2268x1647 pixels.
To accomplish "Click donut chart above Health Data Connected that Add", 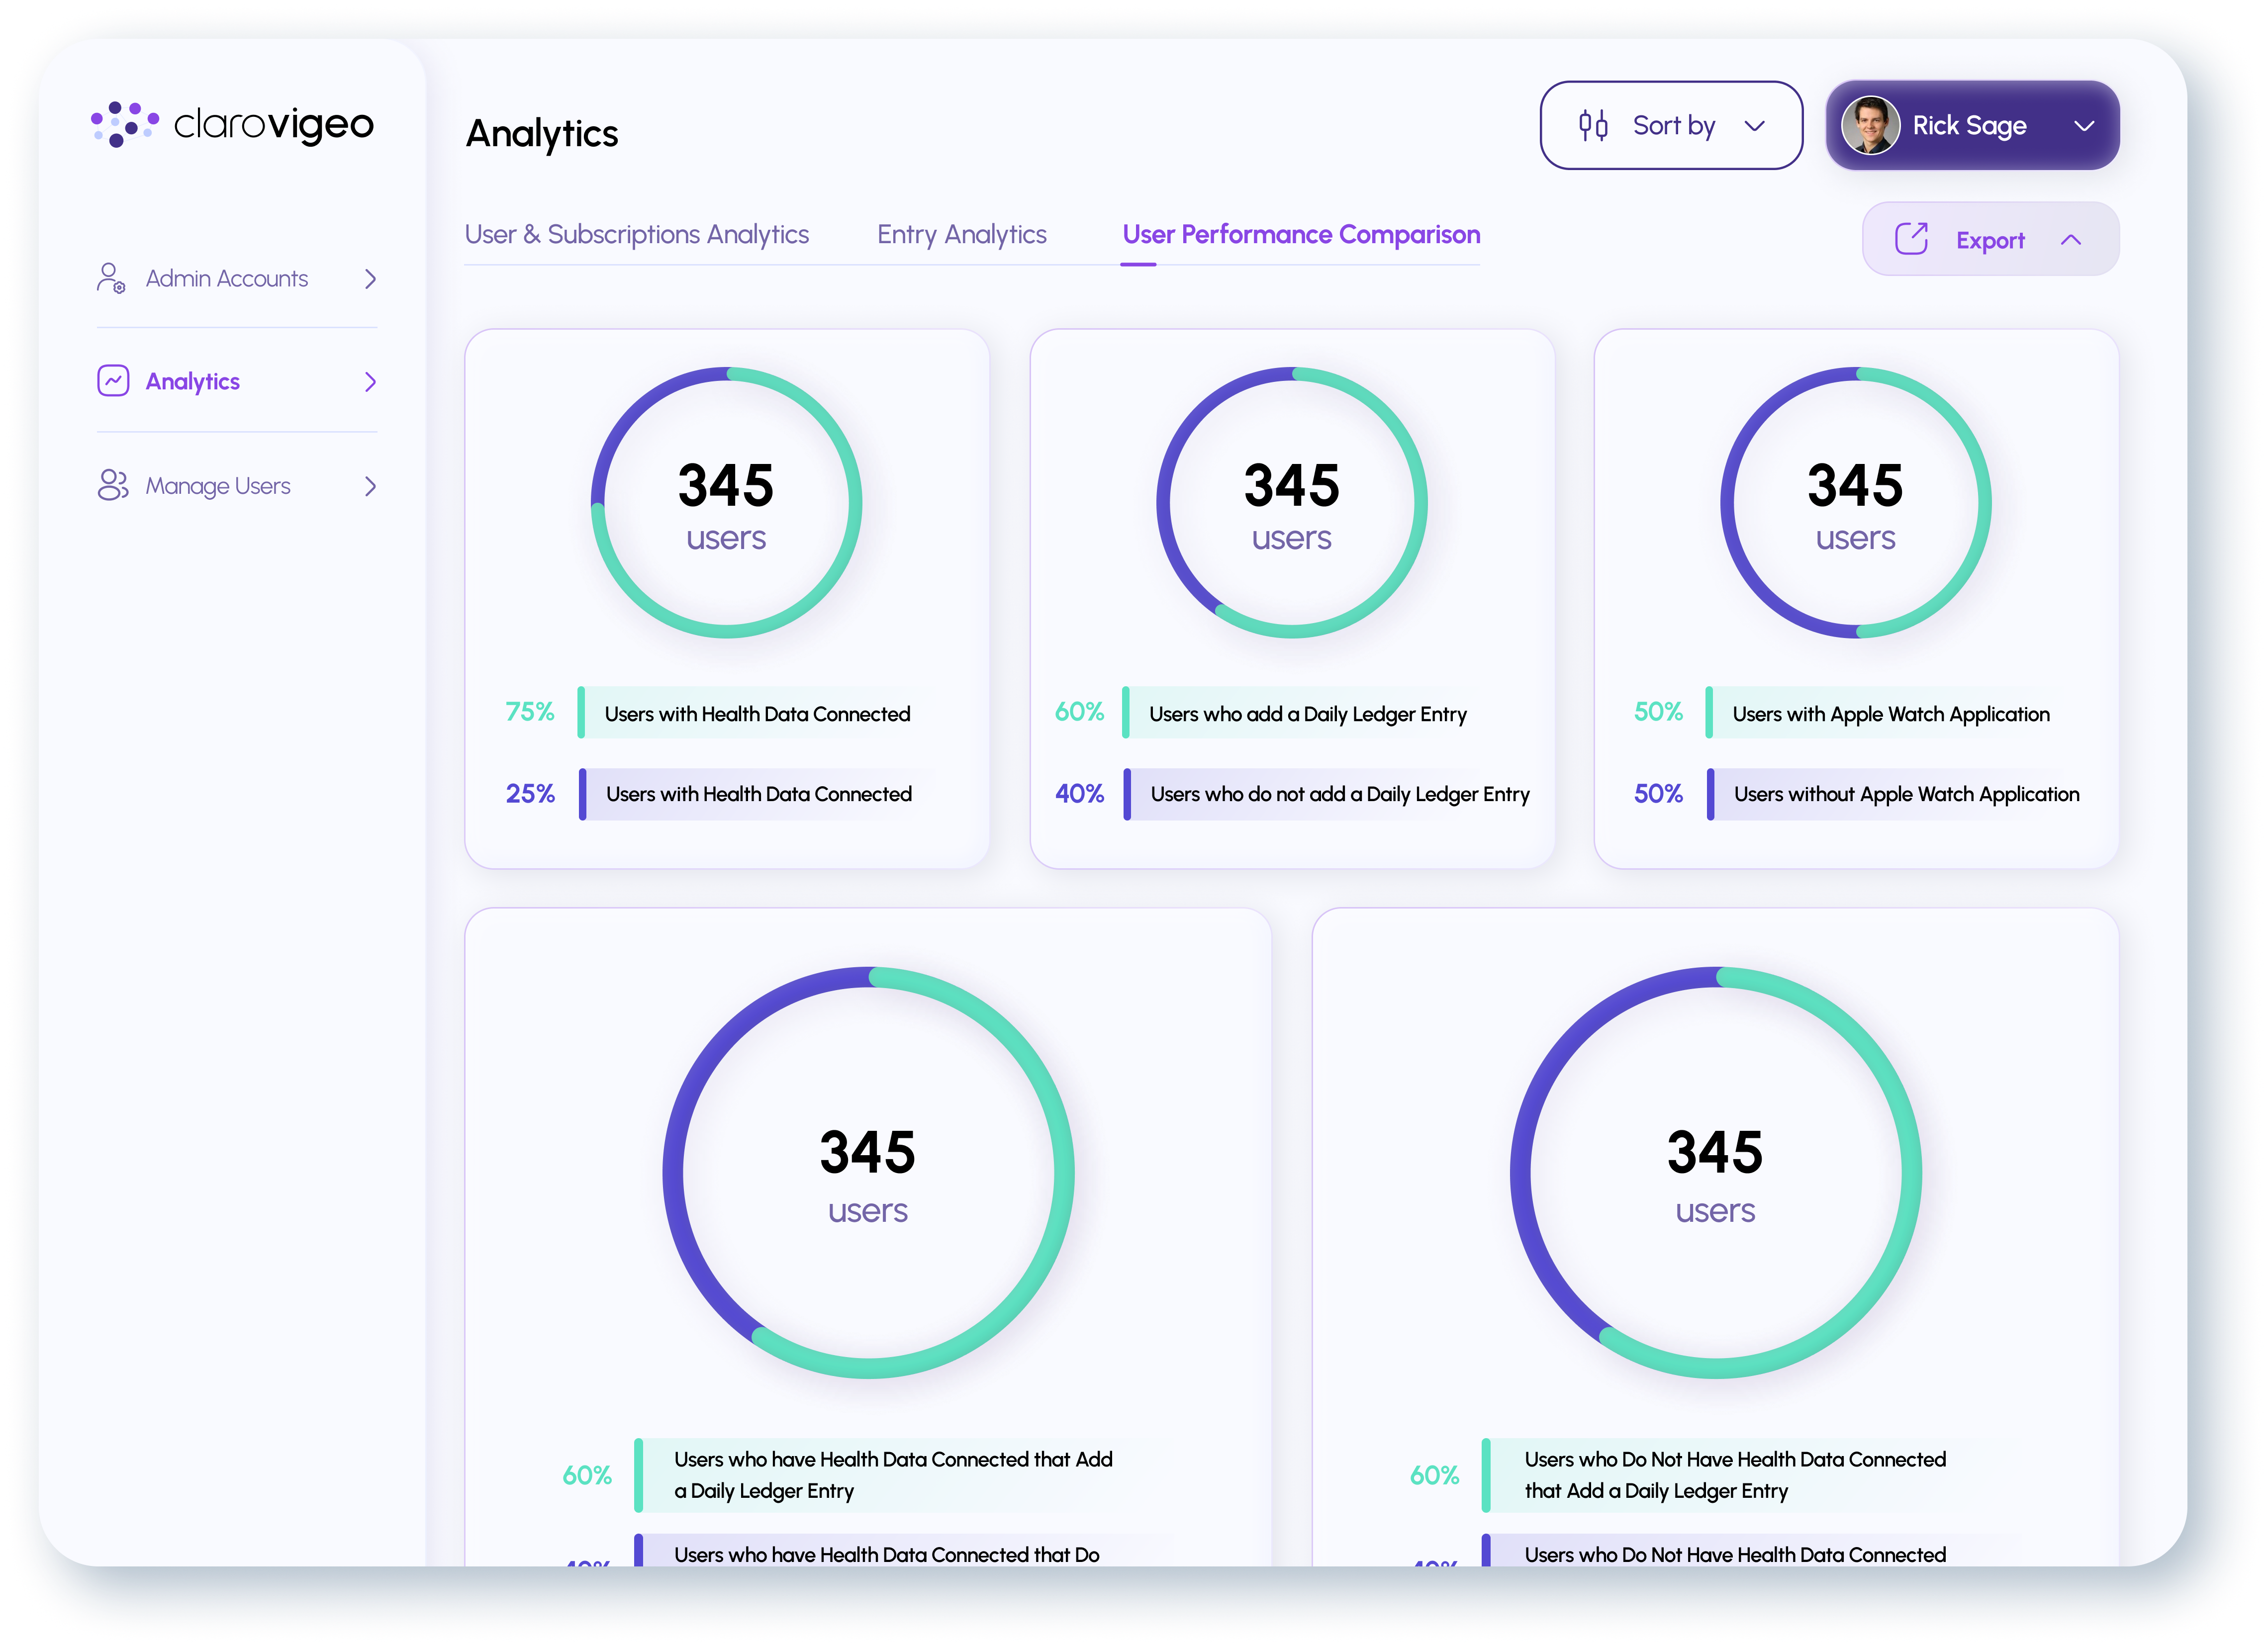I will pyautogui.click(x=868, y=1172).
